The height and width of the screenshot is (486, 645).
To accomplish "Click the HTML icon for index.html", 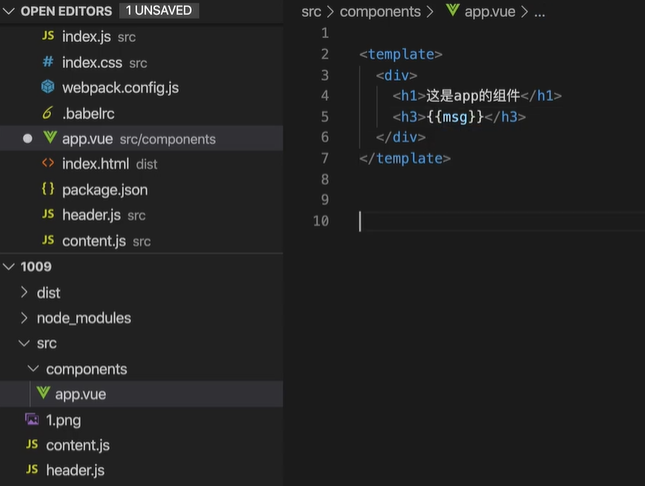I will [x=48, y=164].
